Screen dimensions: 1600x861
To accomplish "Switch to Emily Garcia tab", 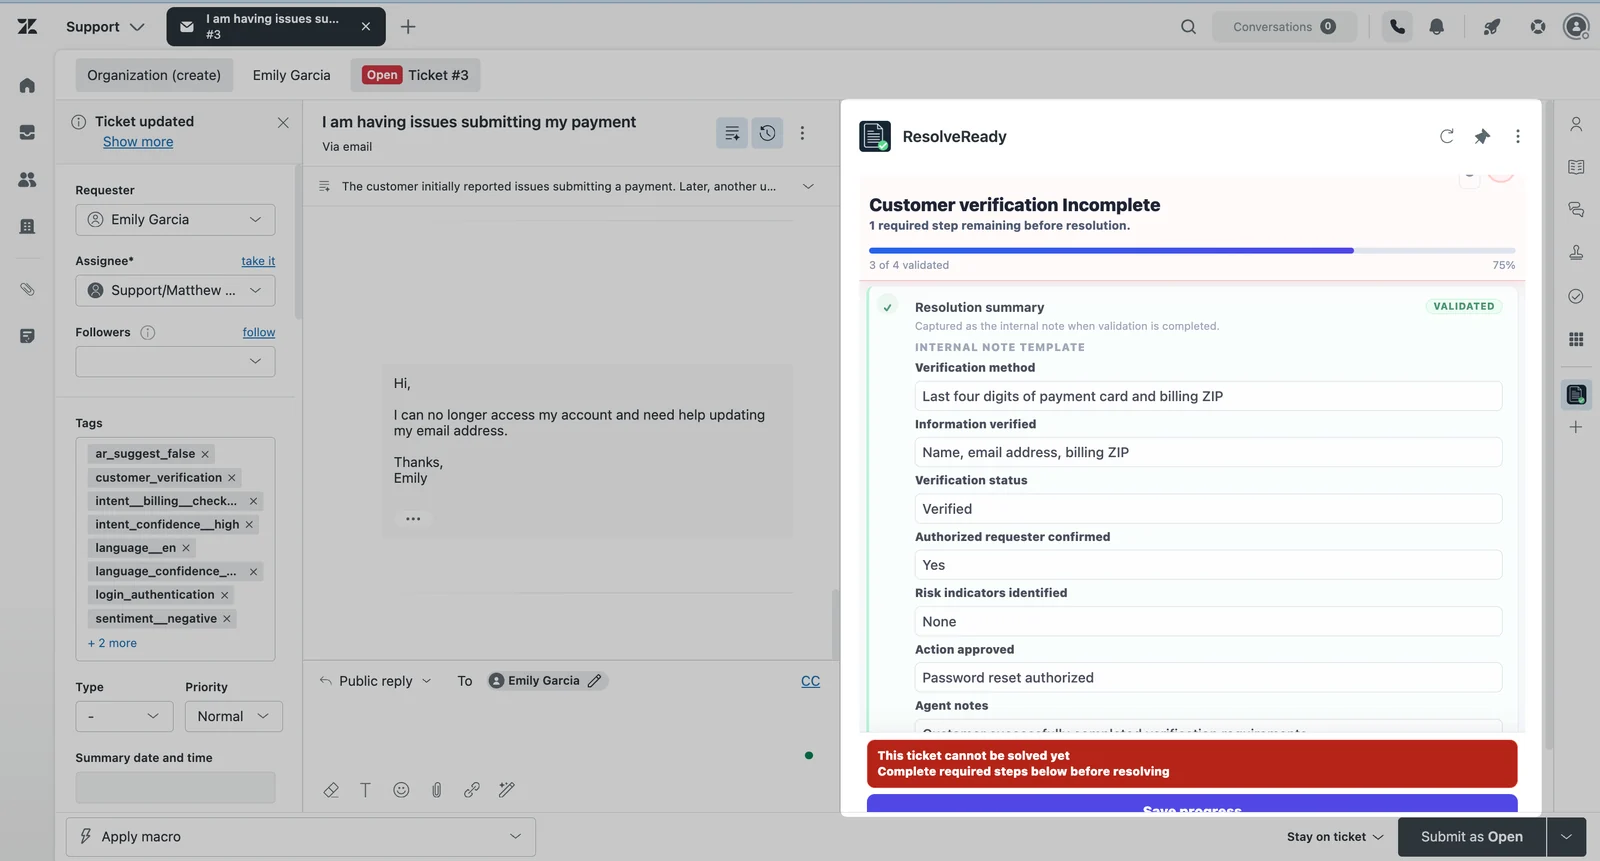I will coord(291,75).
